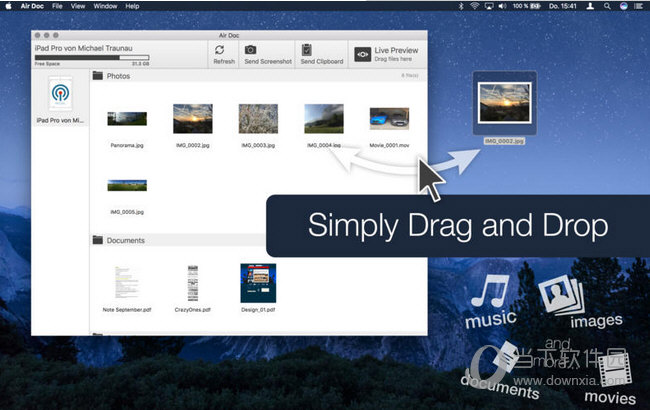Click the volume icon in menu bar
Screen dimensions: 650x410
point(502,6)
